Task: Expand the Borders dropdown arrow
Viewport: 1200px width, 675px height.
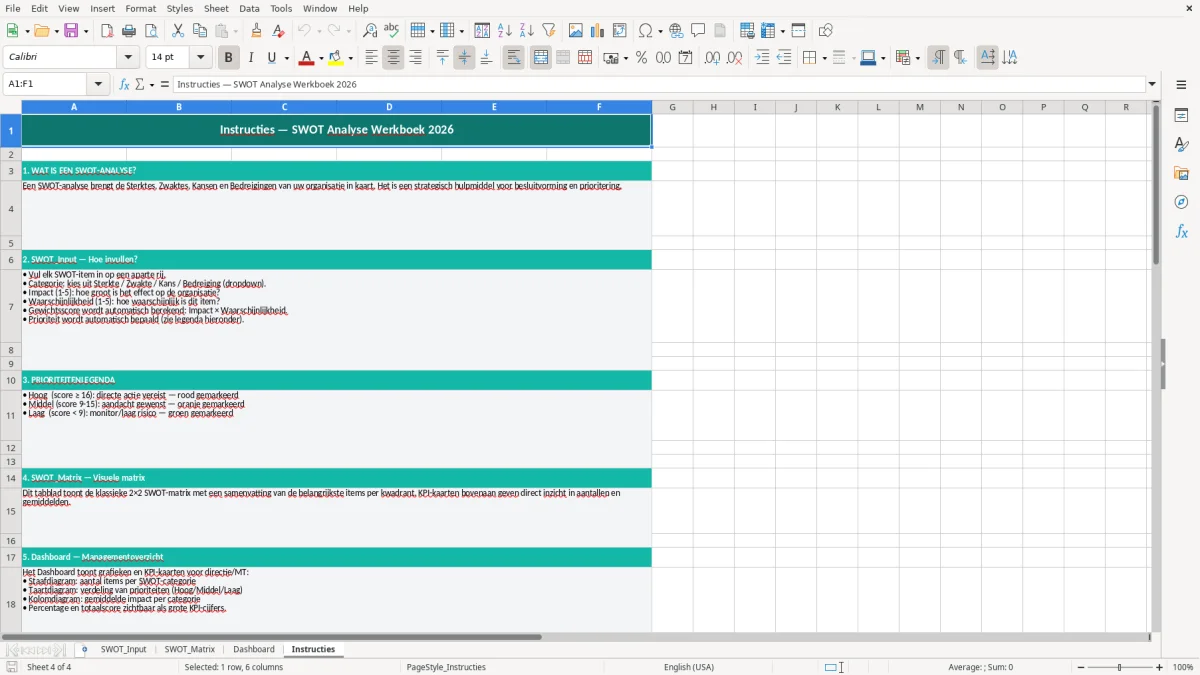Action: point(823,58)
